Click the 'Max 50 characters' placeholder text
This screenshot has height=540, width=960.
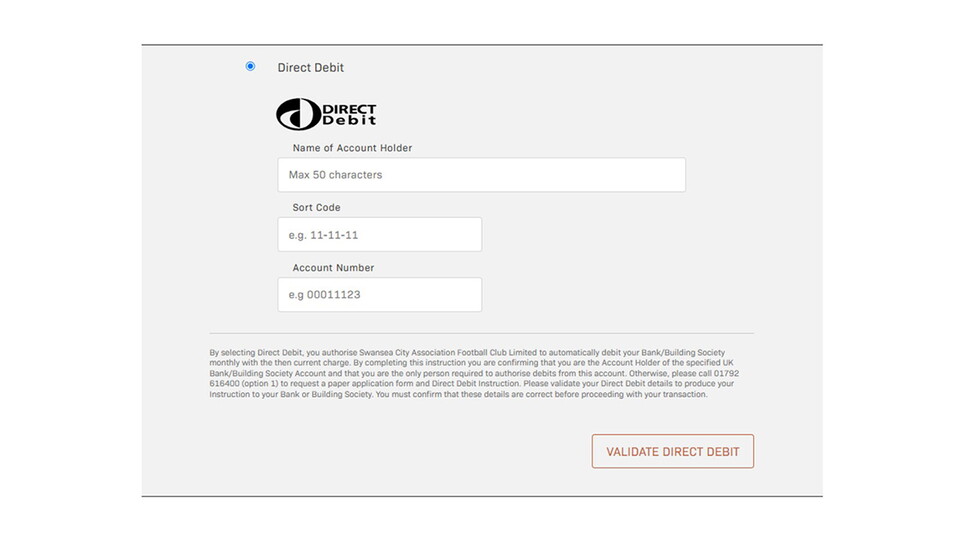tap(335, 175)
